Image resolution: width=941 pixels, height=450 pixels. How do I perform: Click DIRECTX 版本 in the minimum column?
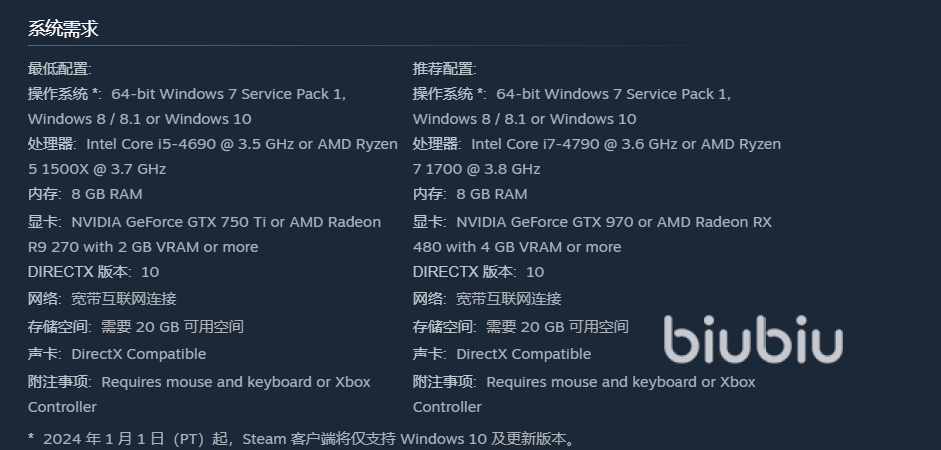pos(79,272)
